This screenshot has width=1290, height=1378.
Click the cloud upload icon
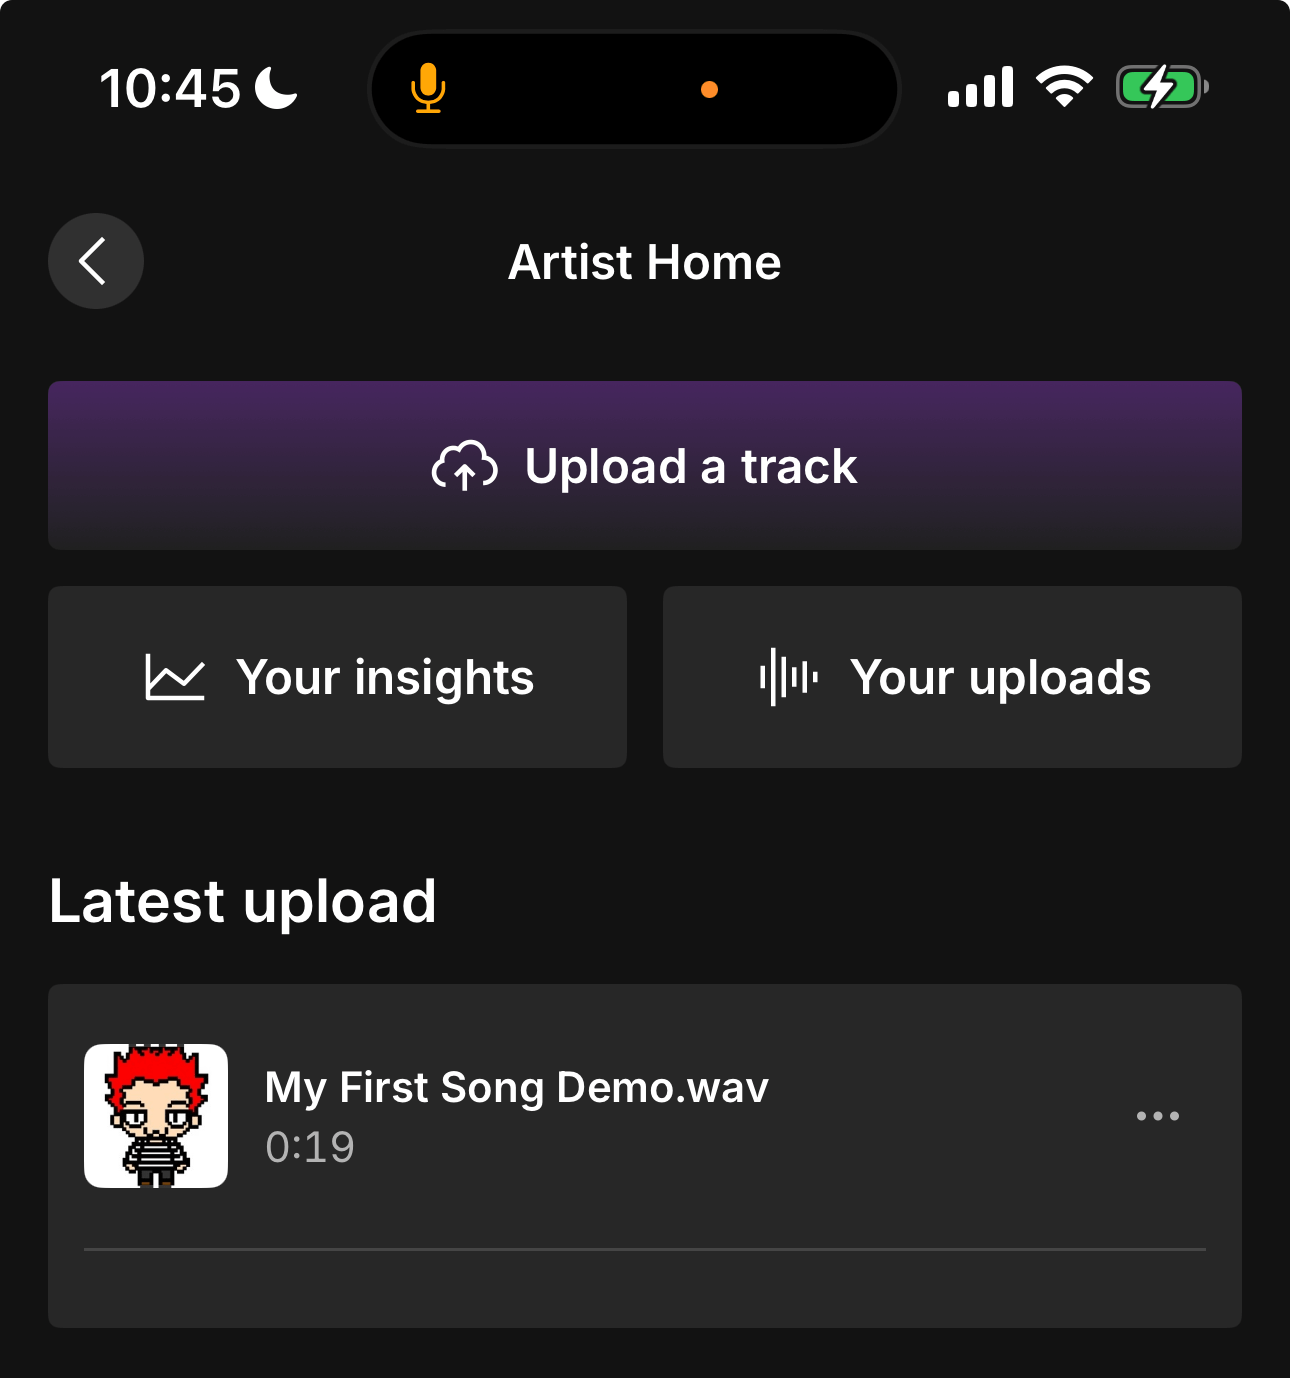tap(464, 466)
